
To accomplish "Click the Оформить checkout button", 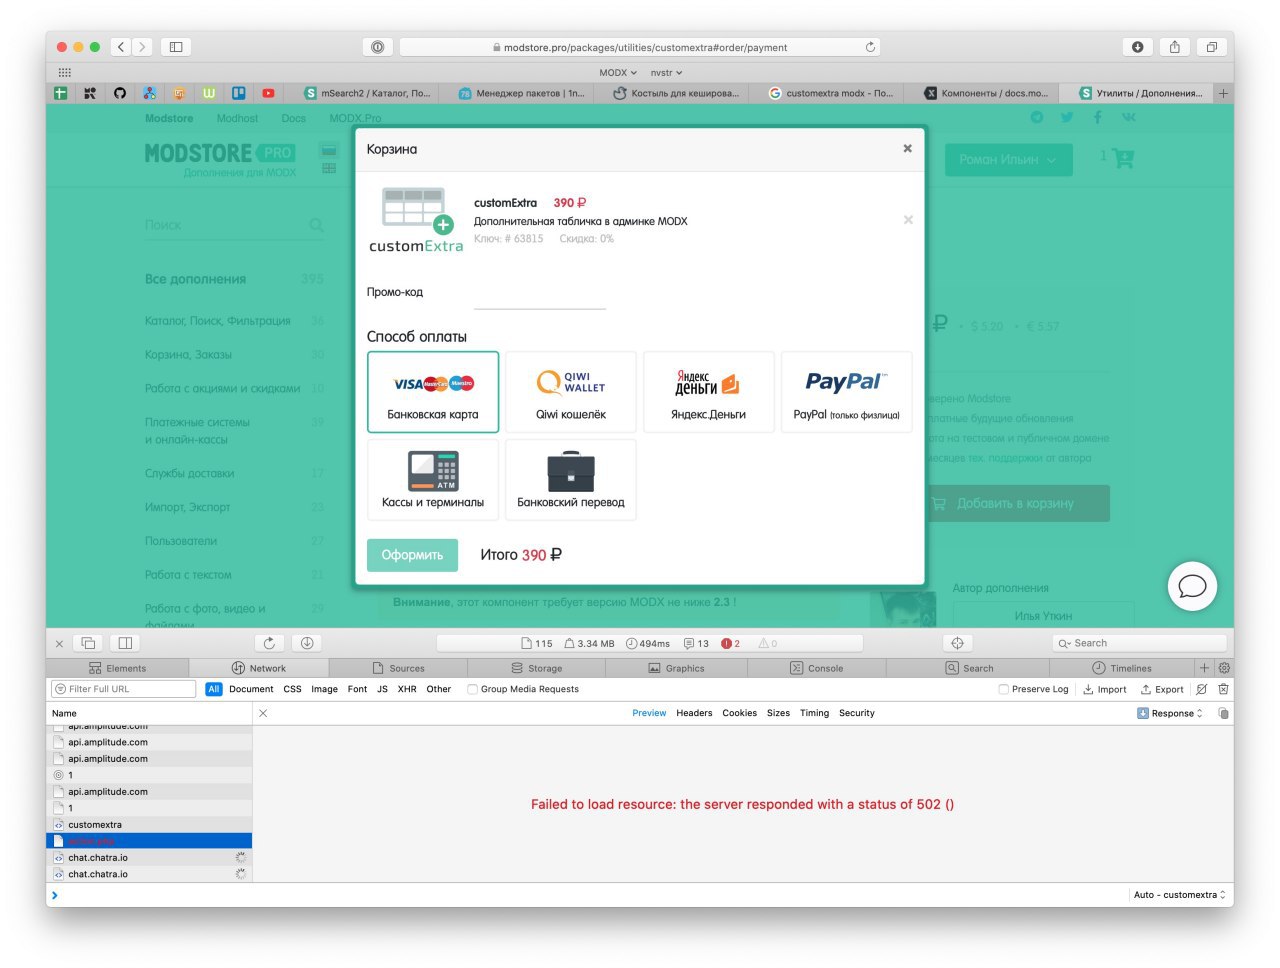I will pos(412,555).
